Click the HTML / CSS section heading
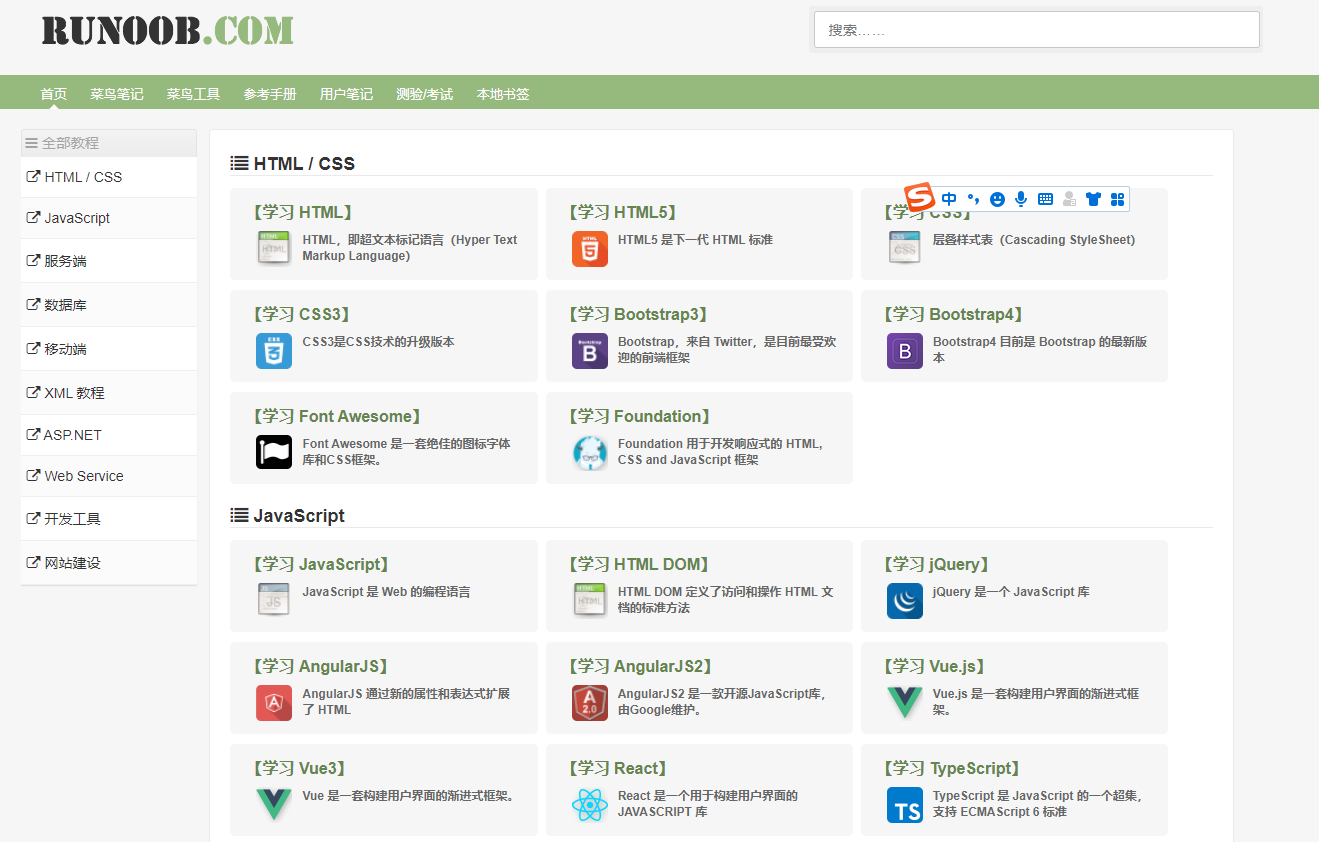This screenshot has height=842, width=1319. 293,163
